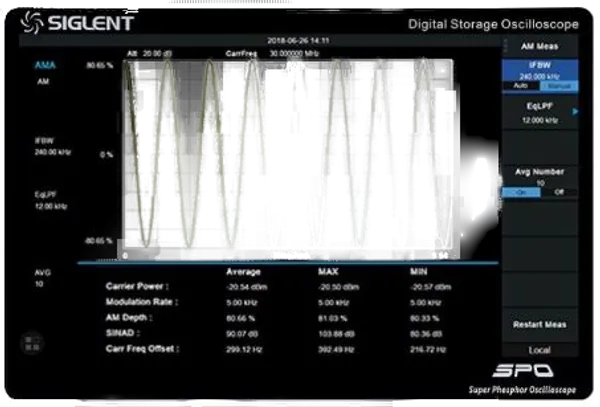Click the MAX SINAD value 103.88 dB
The image size is (600, 407).
336,334
